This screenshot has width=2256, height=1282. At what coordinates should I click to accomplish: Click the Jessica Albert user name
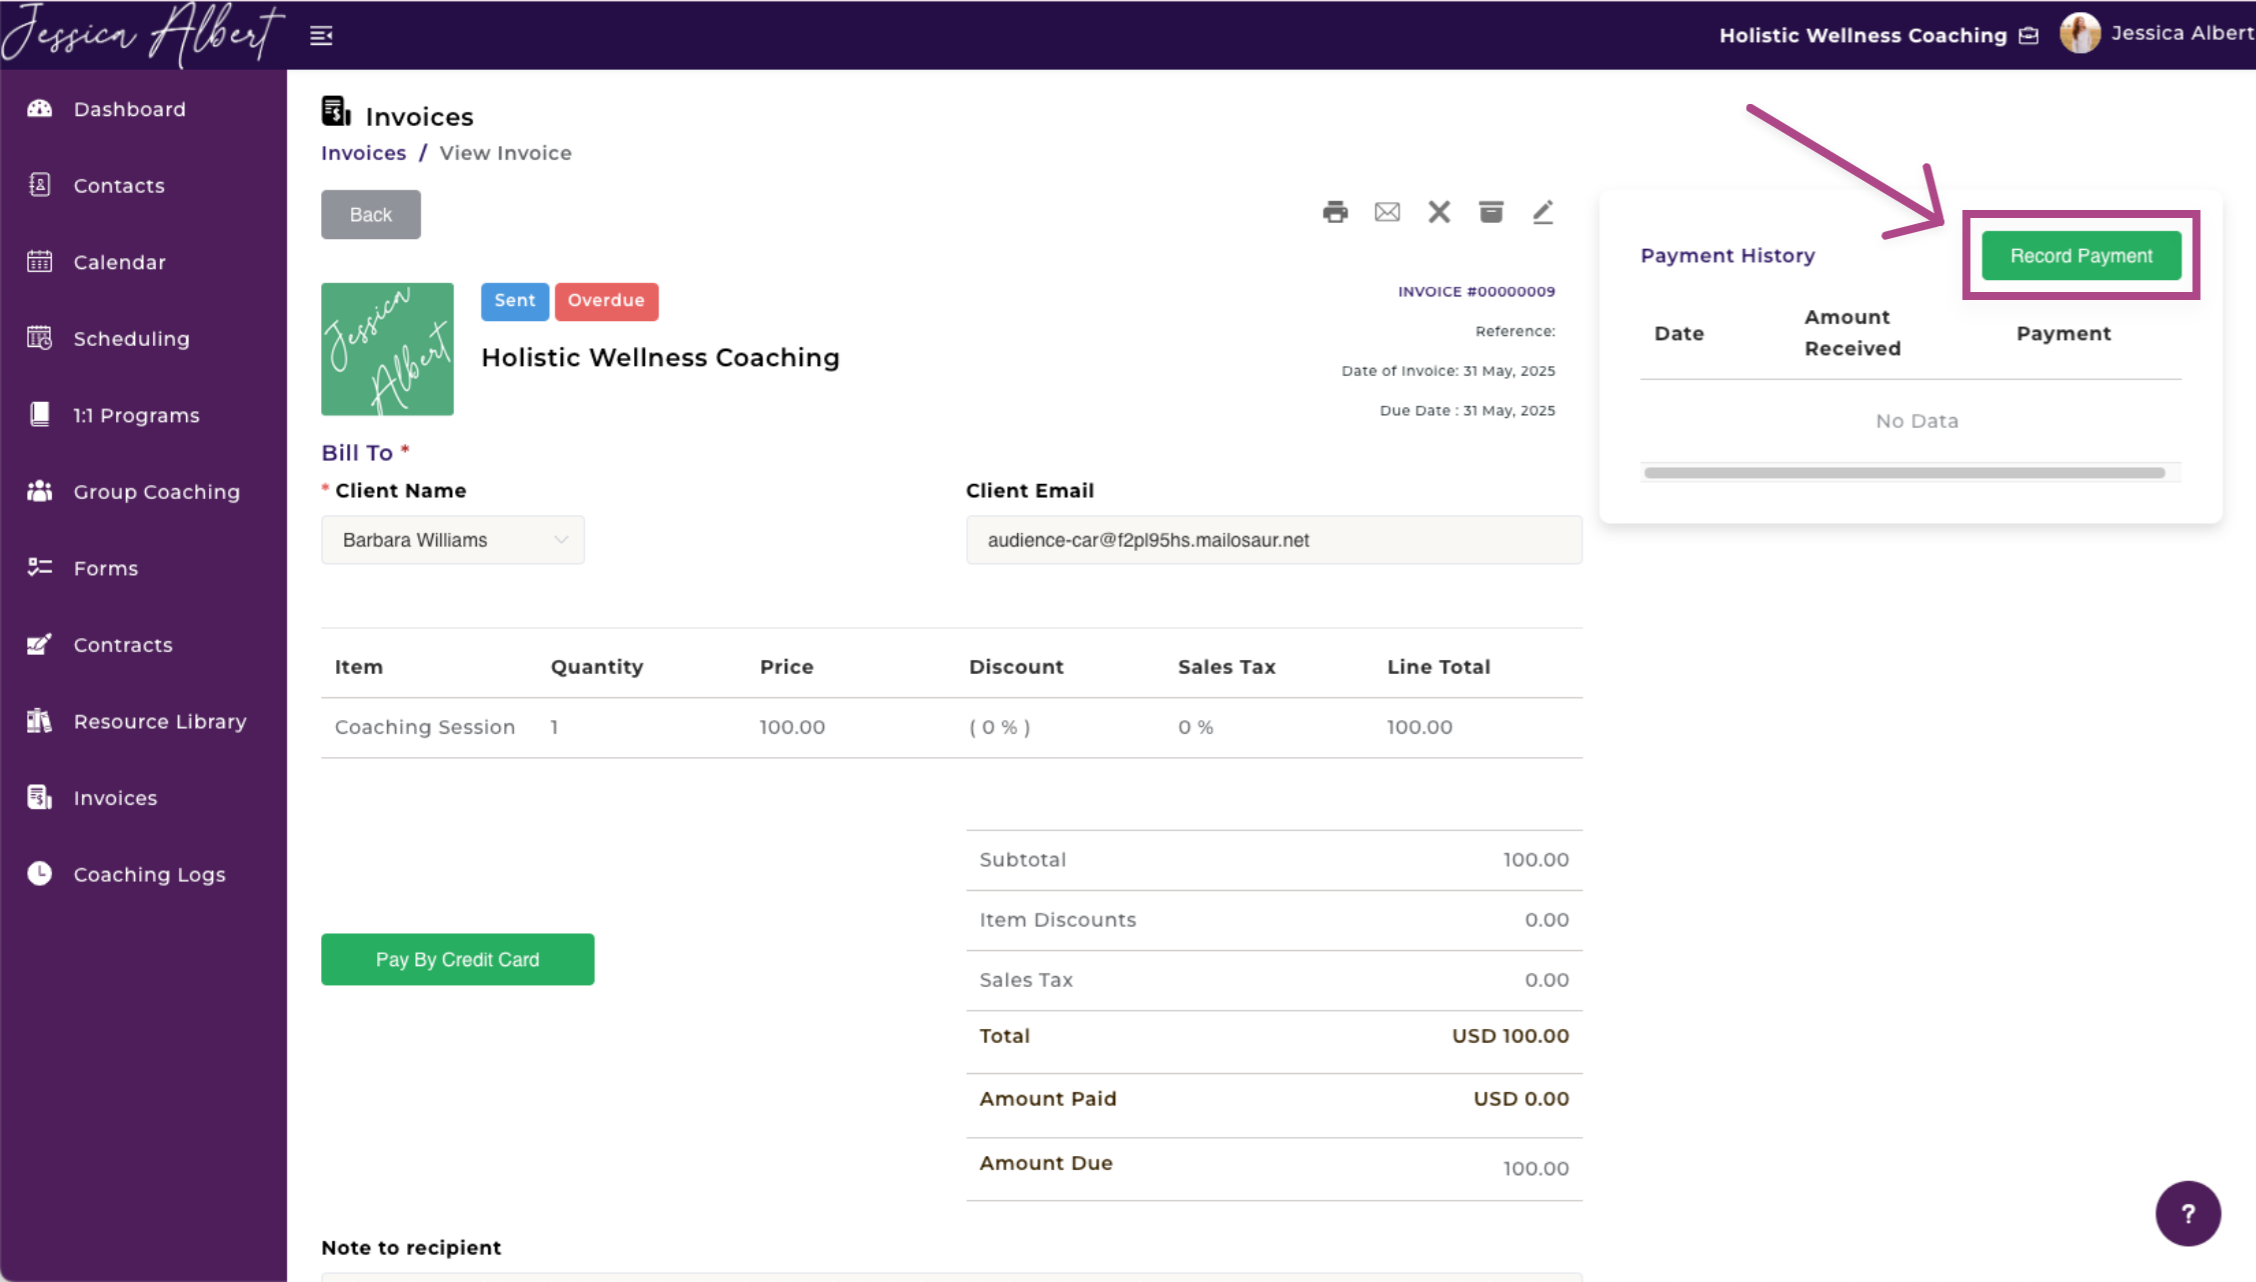2182,33
